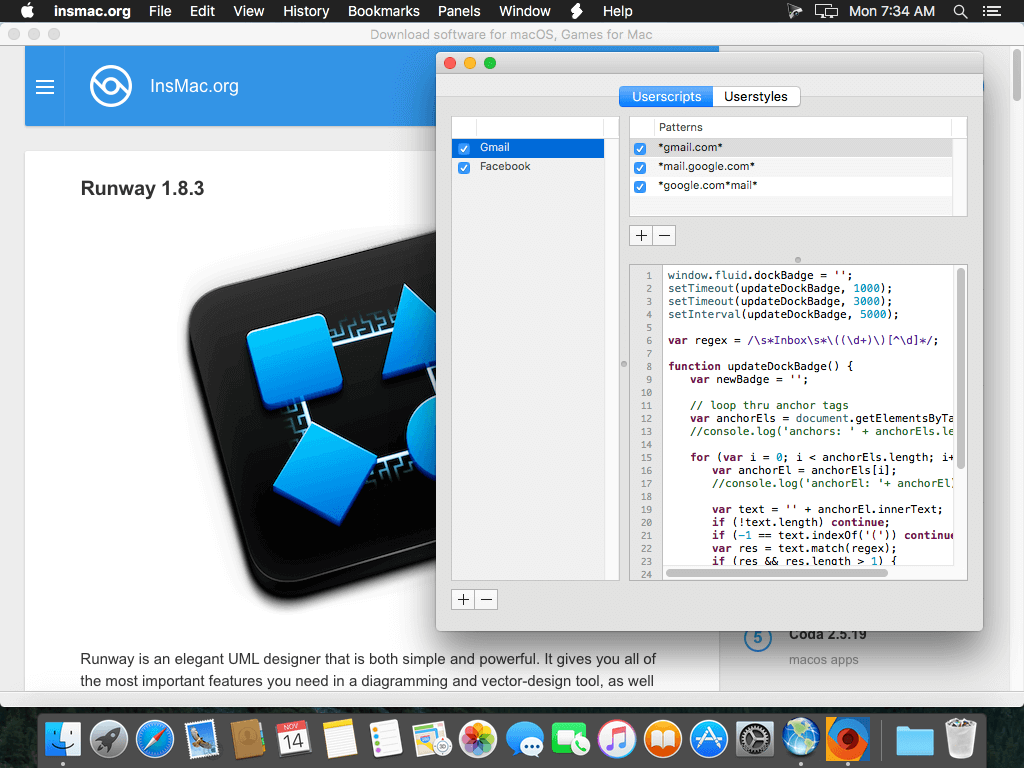Open the View menu
1024x768 pixels.
pos(249,11)
